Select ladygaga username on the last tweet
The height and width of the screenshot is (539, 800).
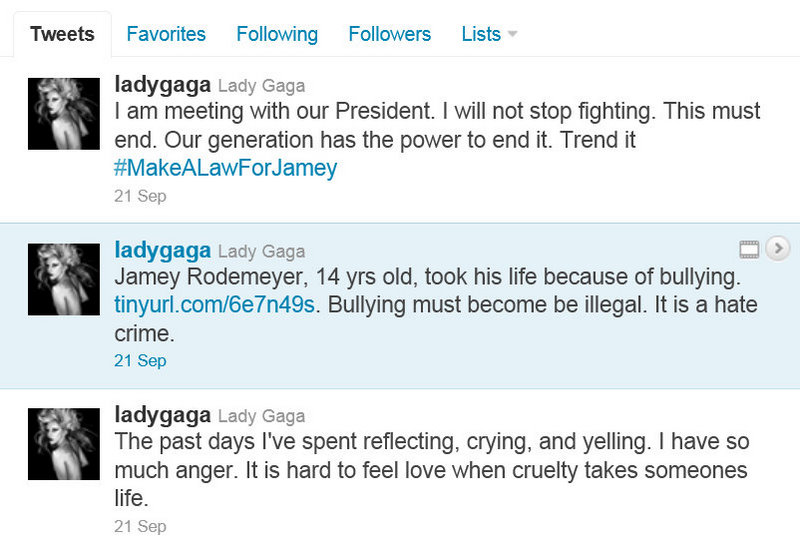coord(163,415)
